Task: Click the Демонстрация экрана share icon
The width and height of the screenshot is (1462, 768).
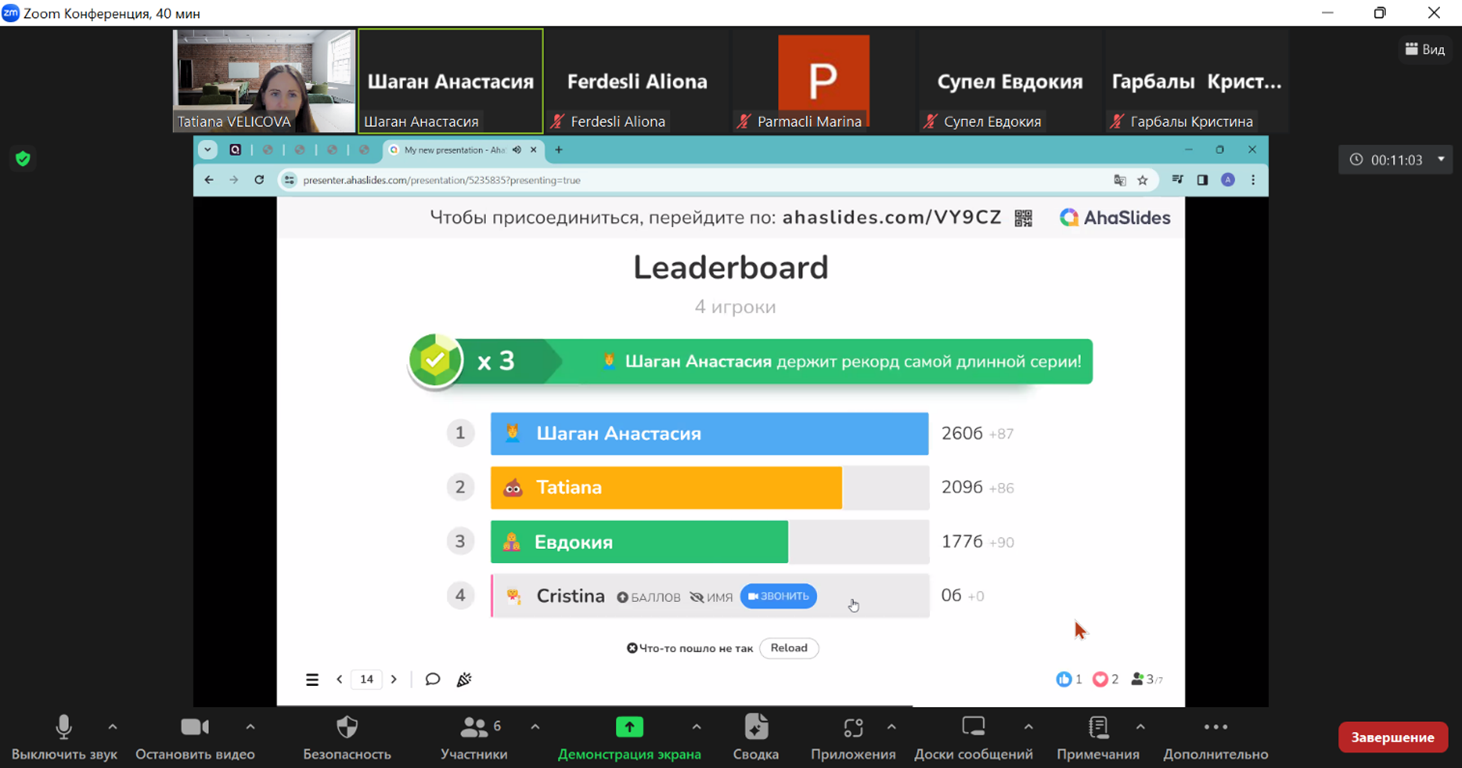Action: pyautogui.click(x=629, y=728)
